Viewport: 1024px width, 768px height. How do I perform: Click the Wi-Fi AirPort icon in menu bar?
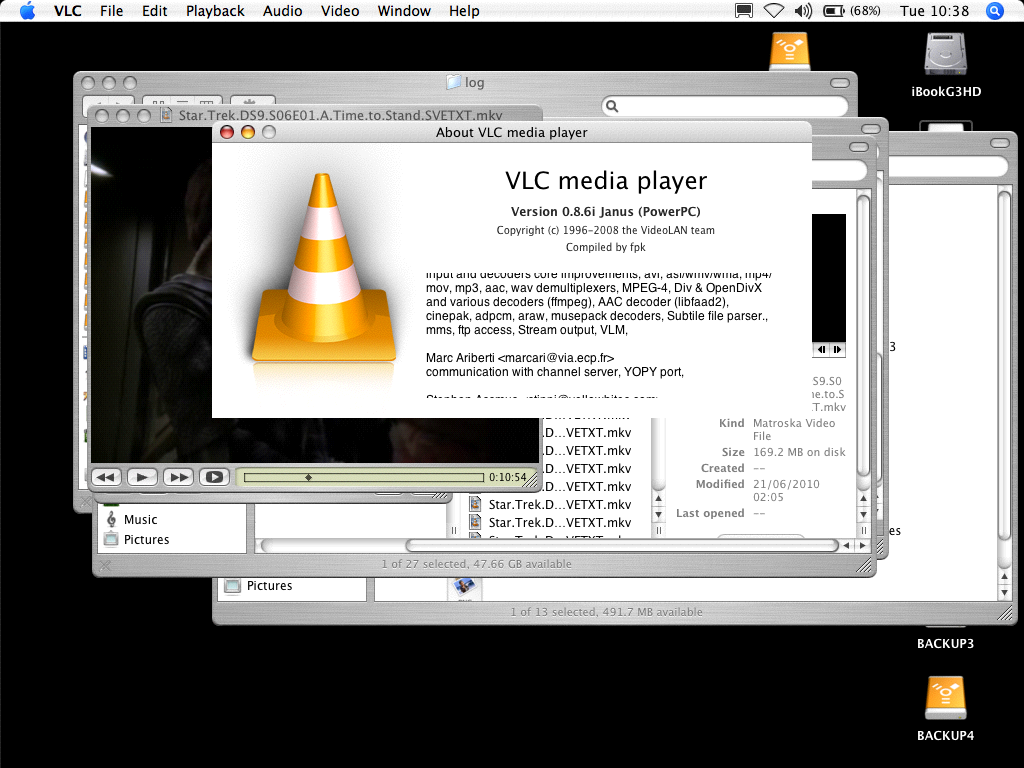click(774, 11)
